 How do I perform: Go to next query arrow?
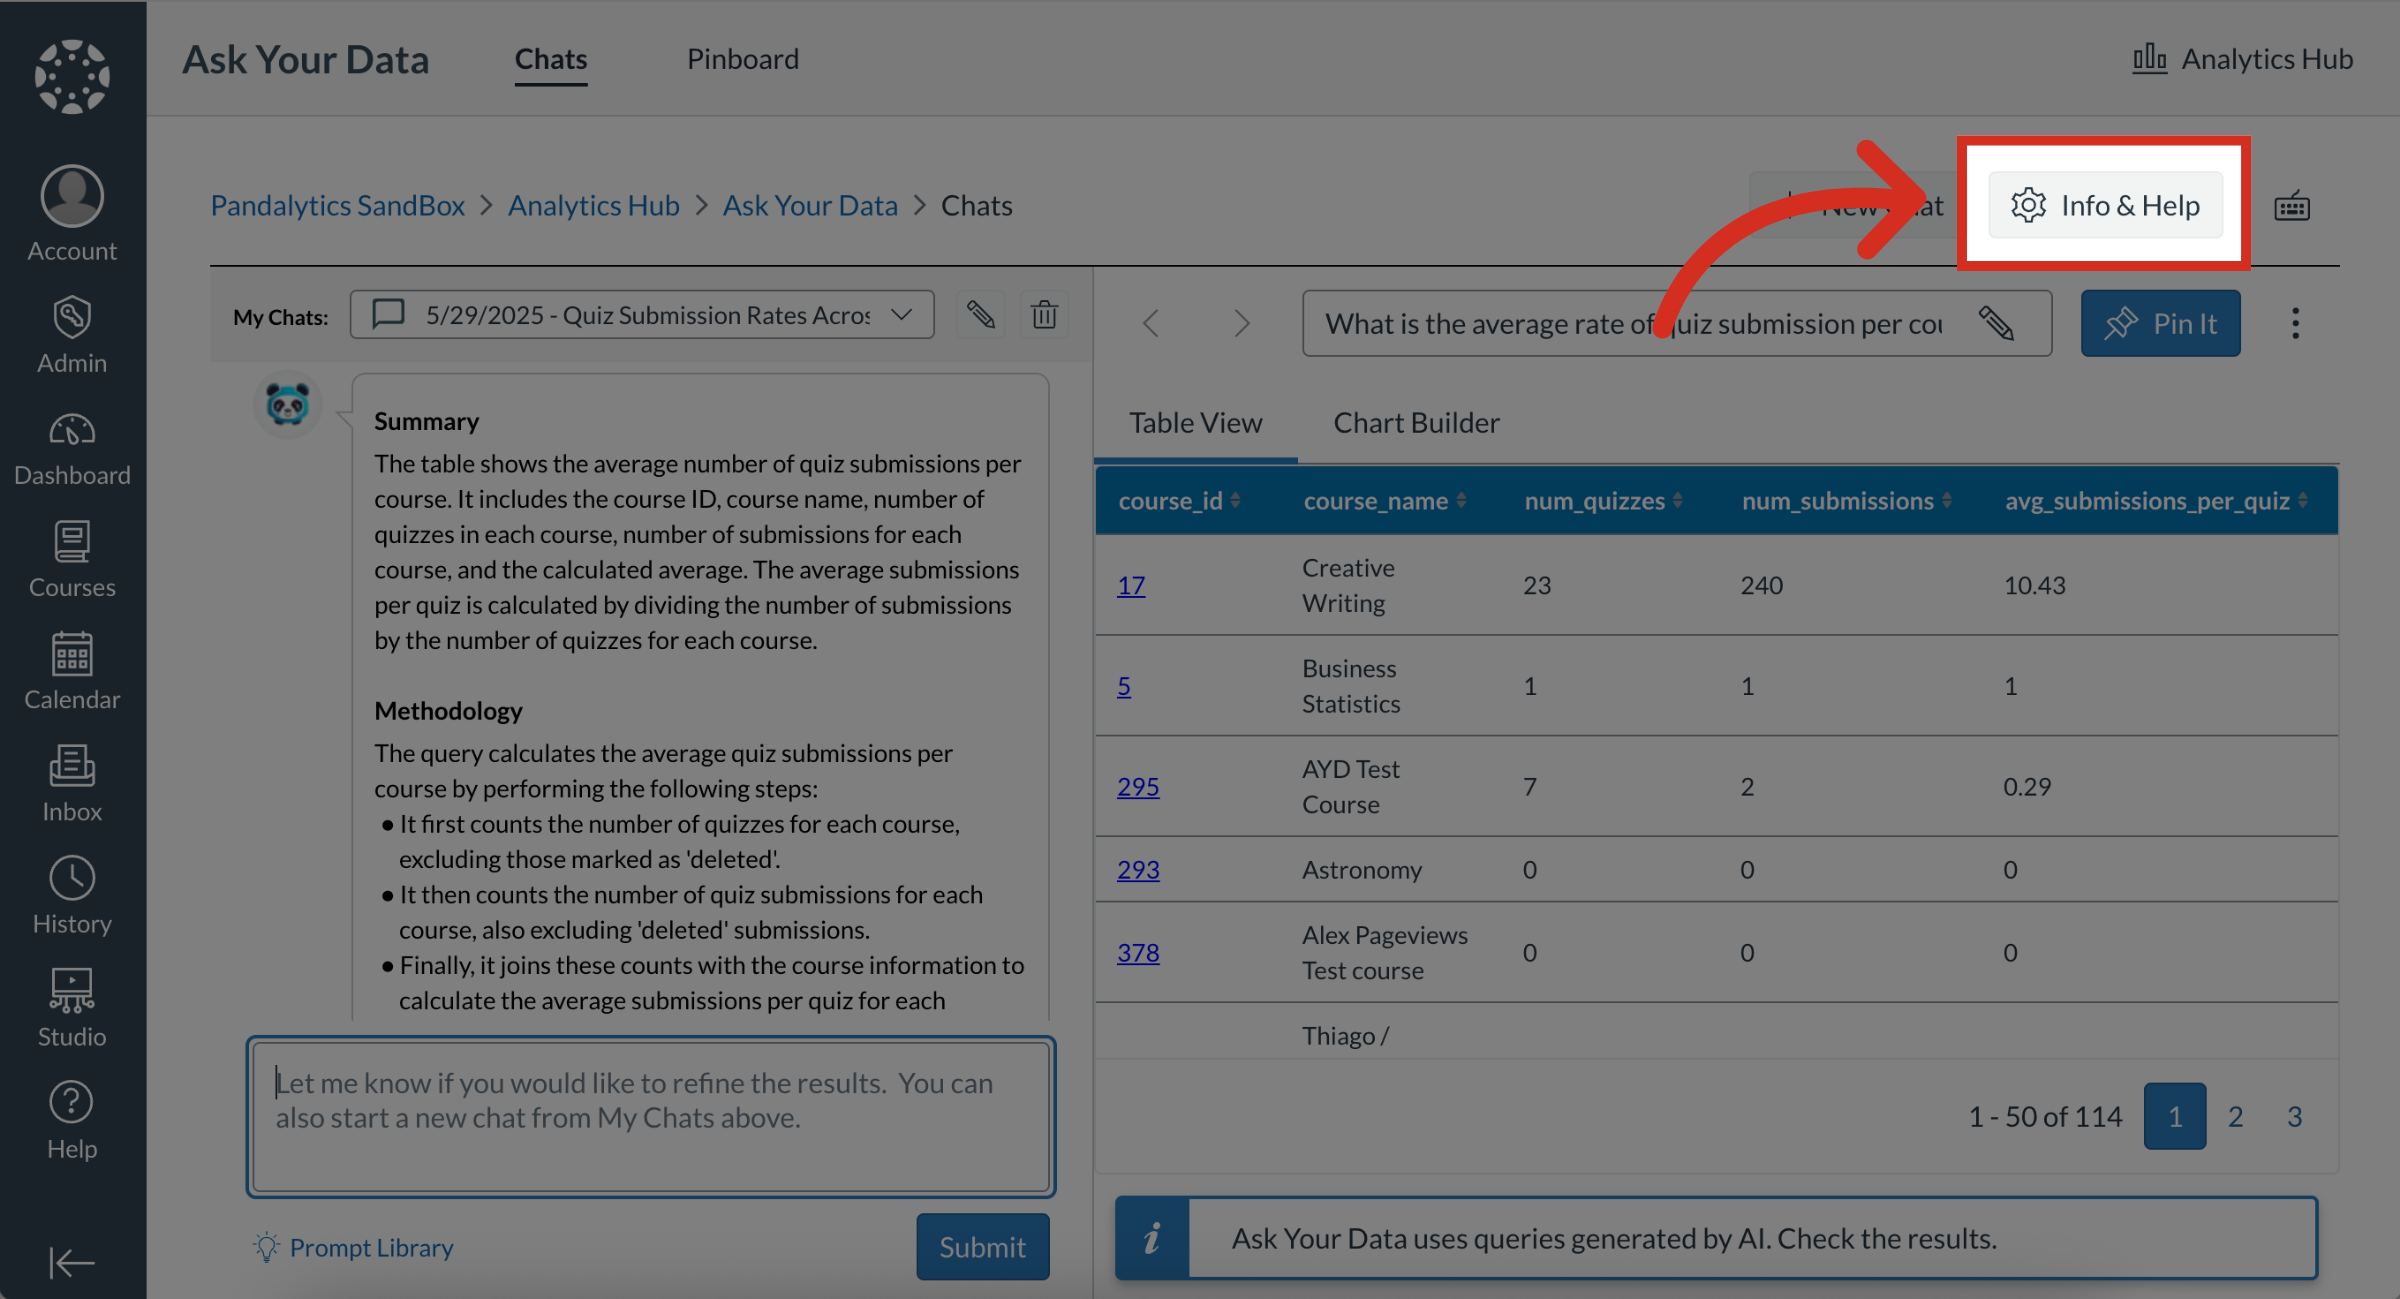[x=1241, y=323]
